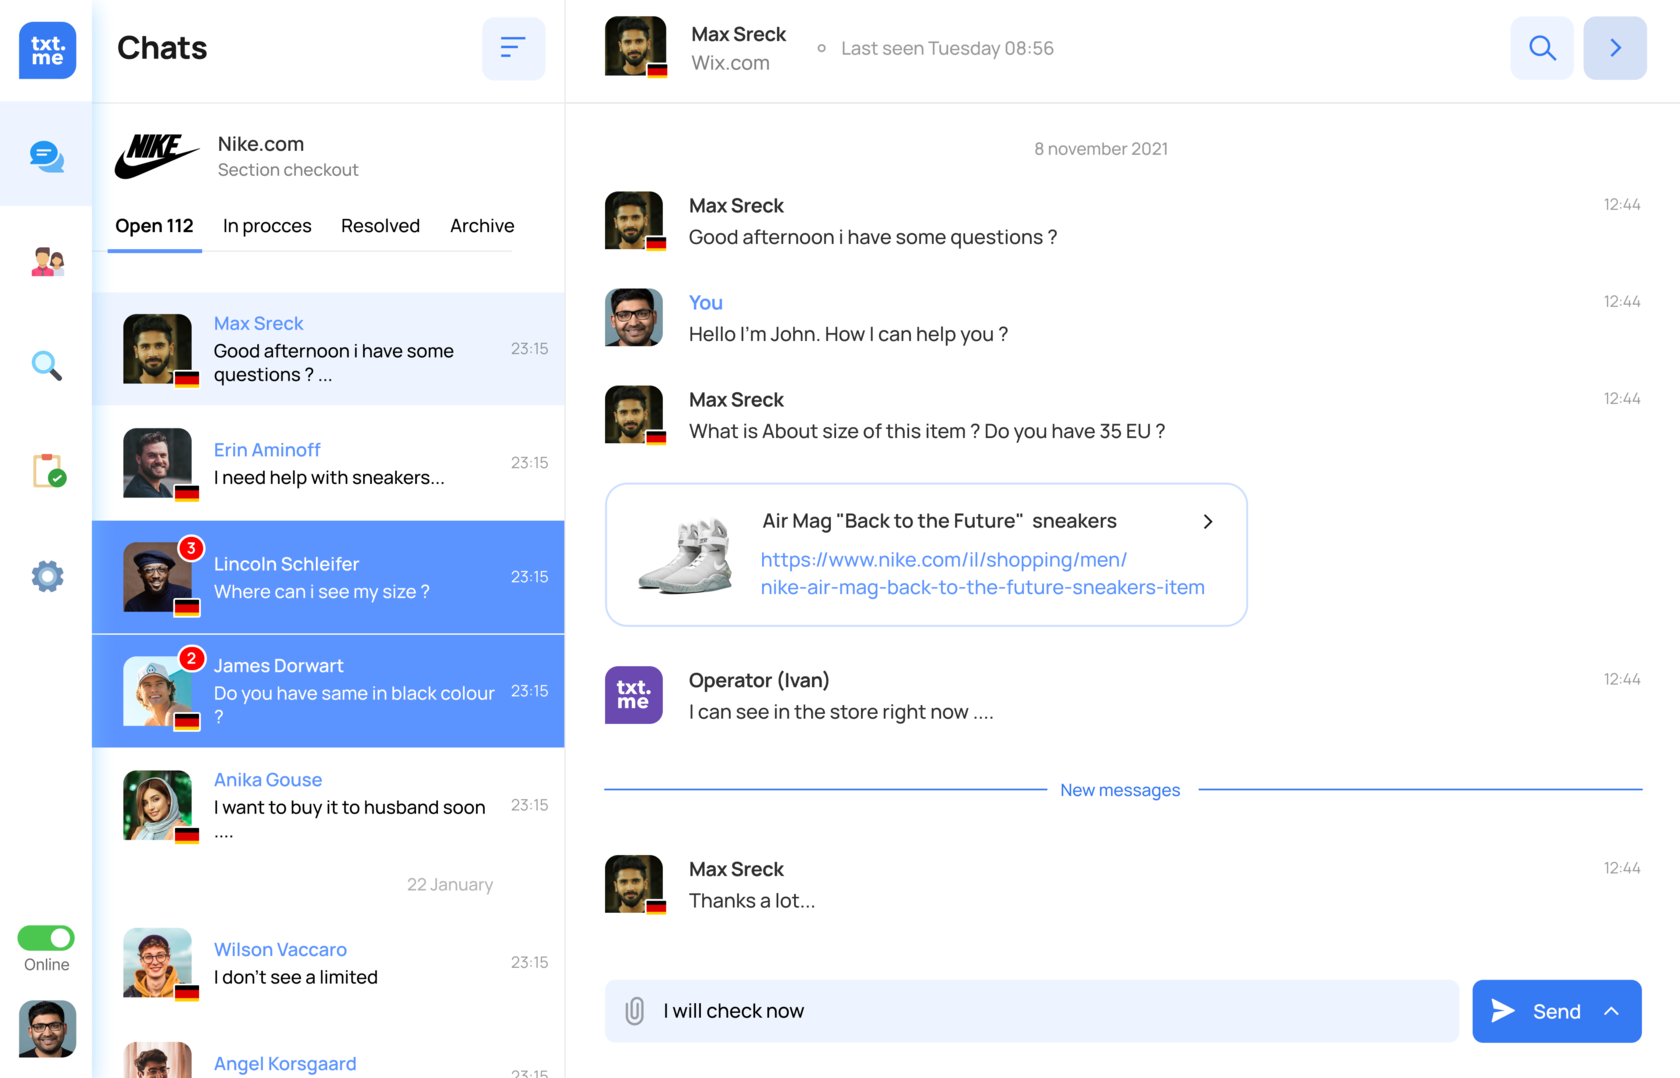Screen dimensions: 1680x1078
Task: Open the clipboard tasks icon
Action: 48,470
